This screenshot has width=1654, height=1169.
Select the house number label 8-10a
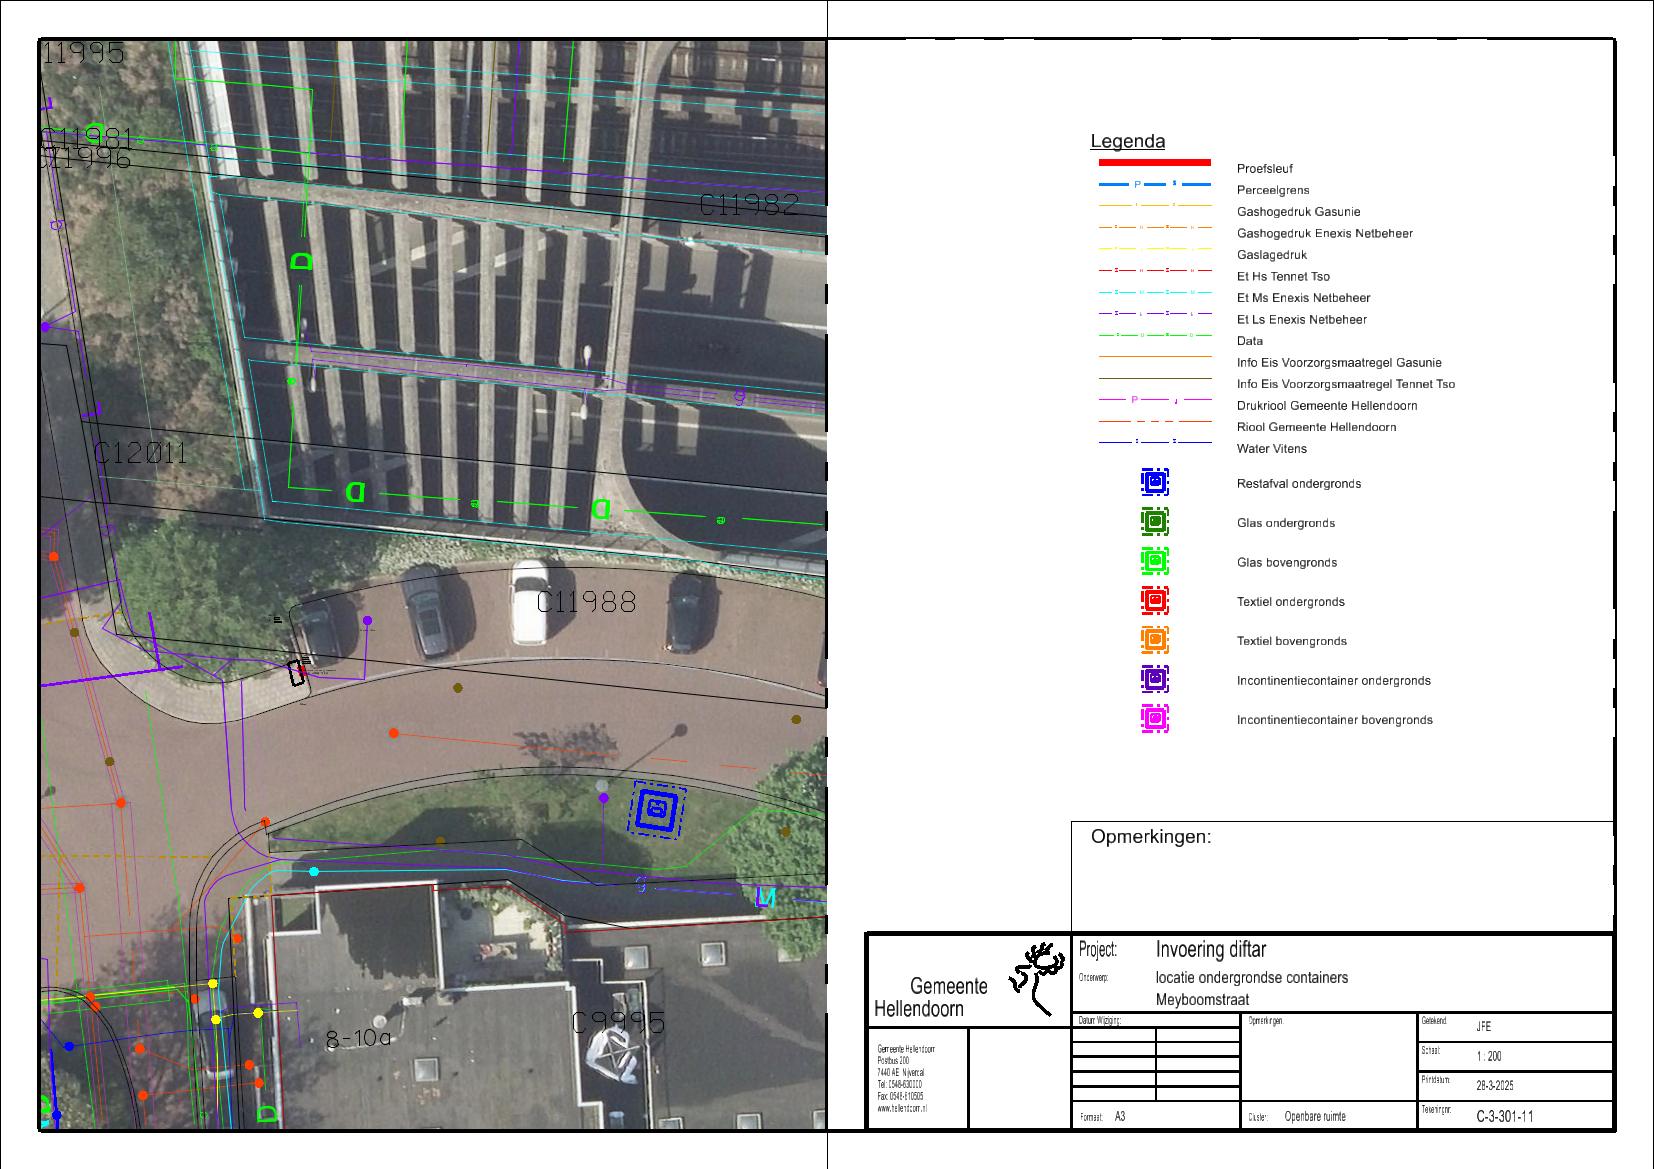(359, 1040)
